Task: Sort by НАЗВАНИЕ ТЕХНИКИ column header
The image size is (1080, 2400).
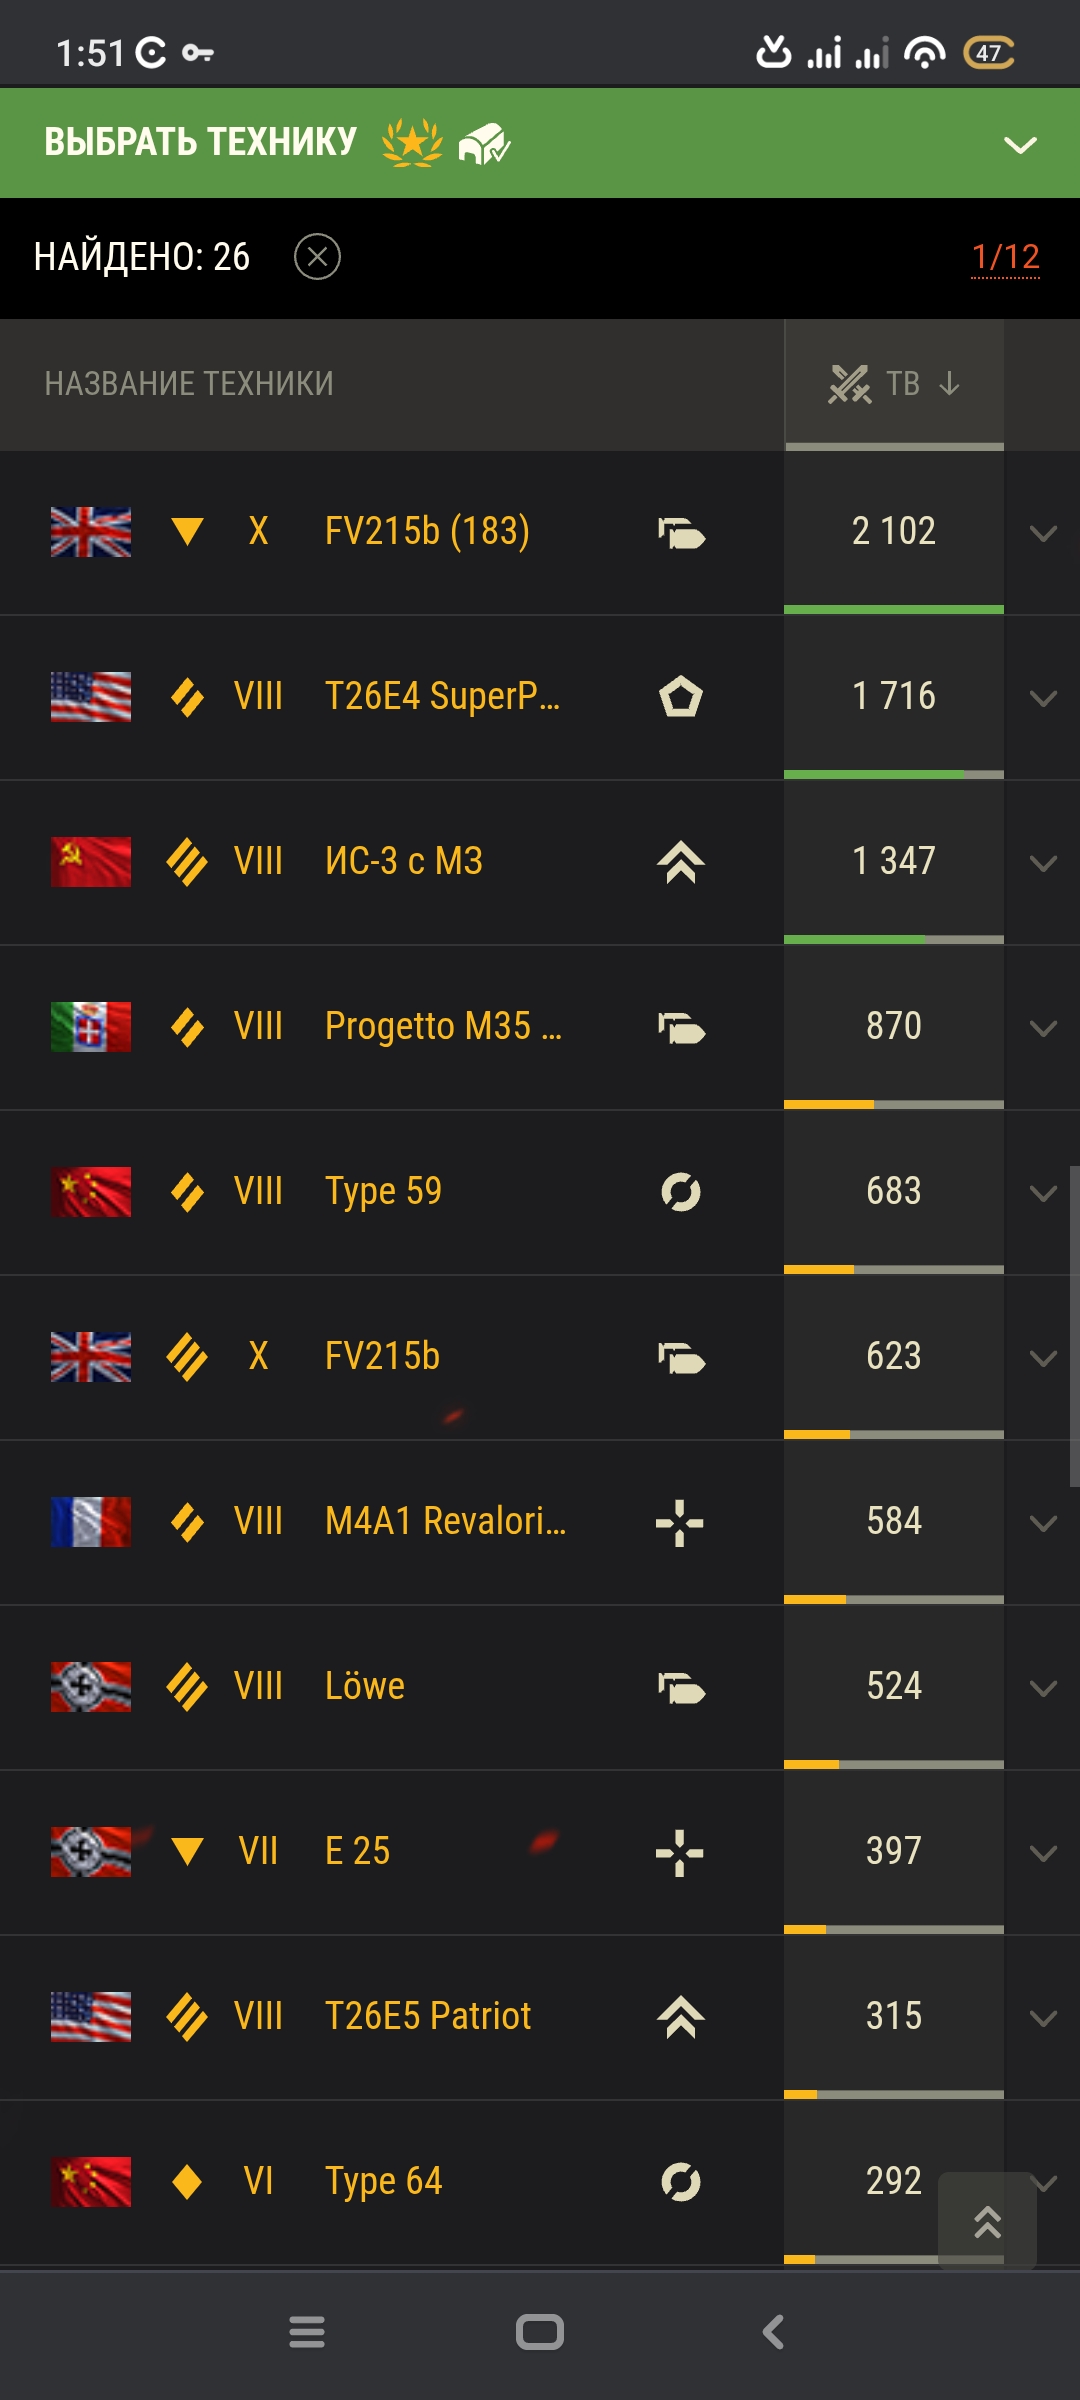Action: tap(189, 384)
